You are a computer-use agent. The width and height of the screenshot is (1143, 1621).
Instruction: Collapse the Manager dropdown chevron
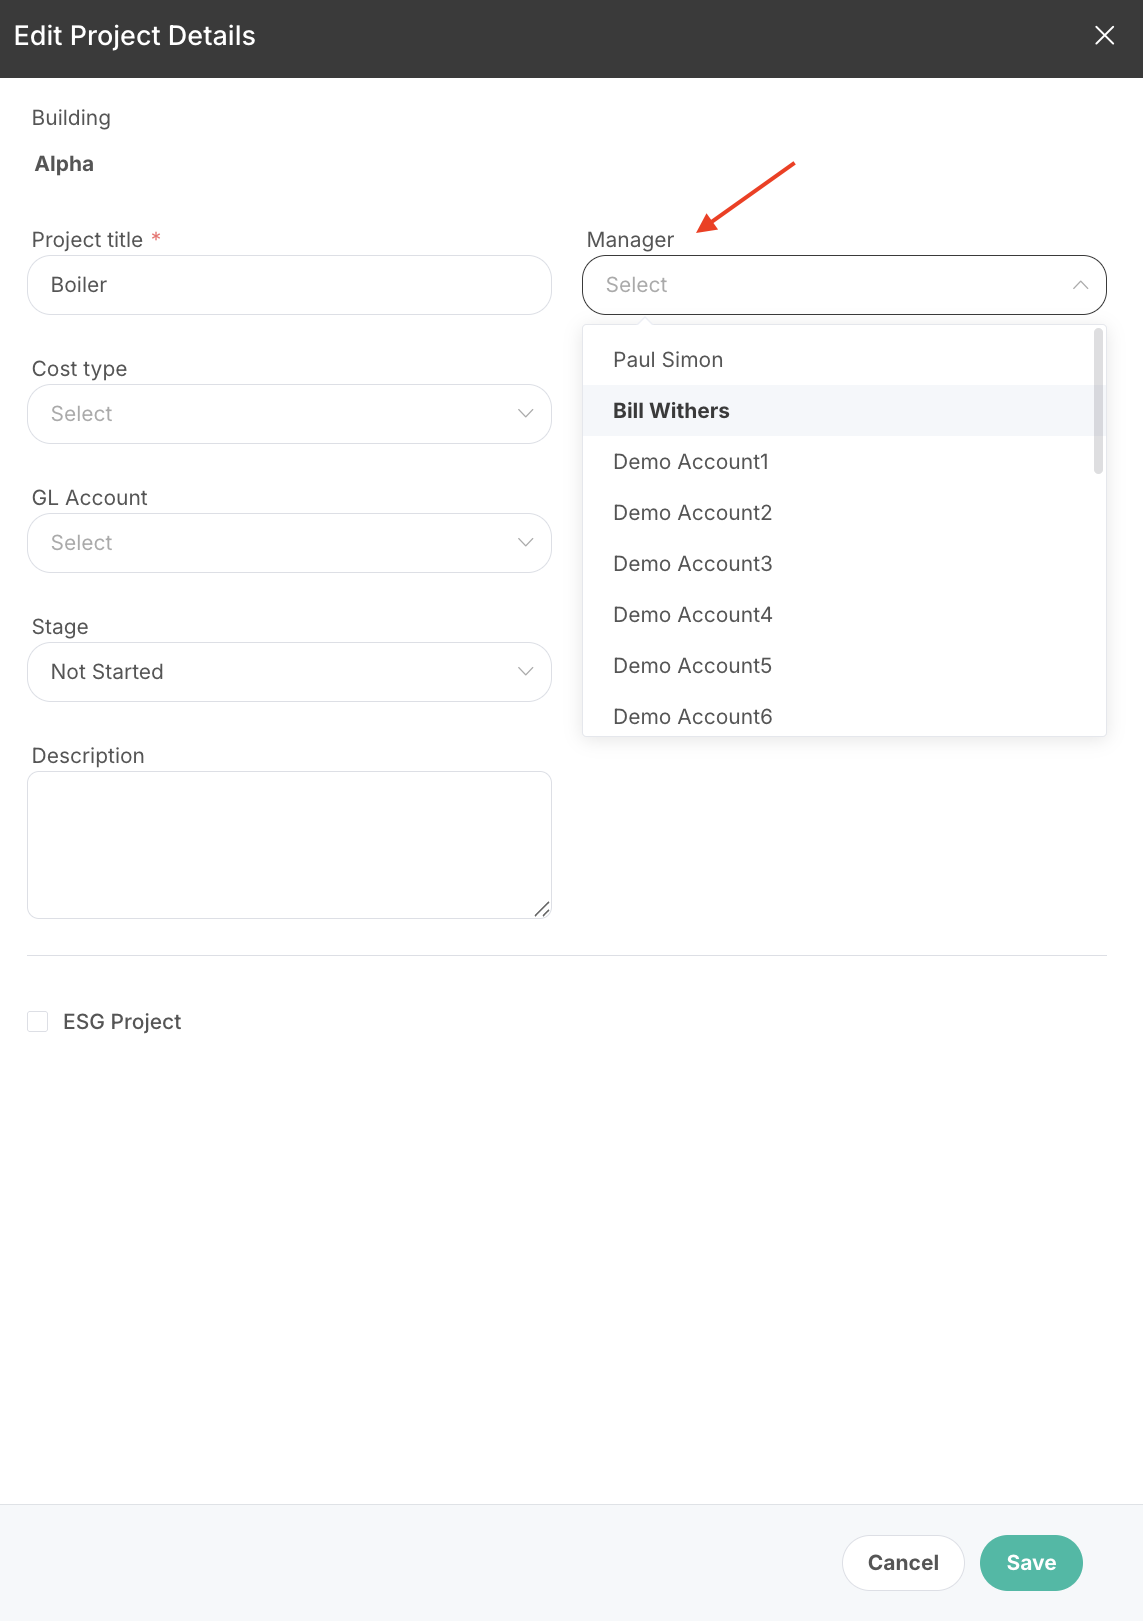click(x=1080, y=285)
